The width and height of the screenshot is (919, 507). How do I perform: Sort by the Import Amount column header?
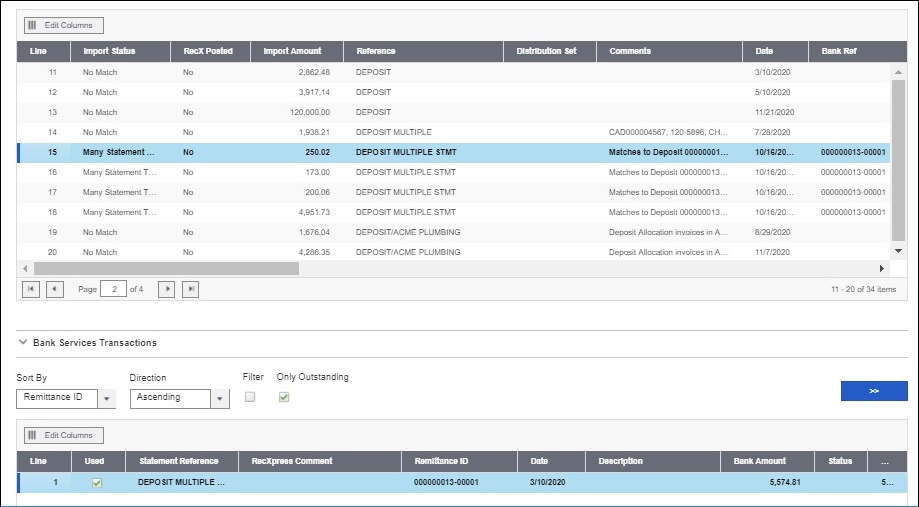[x=292, y=51]
